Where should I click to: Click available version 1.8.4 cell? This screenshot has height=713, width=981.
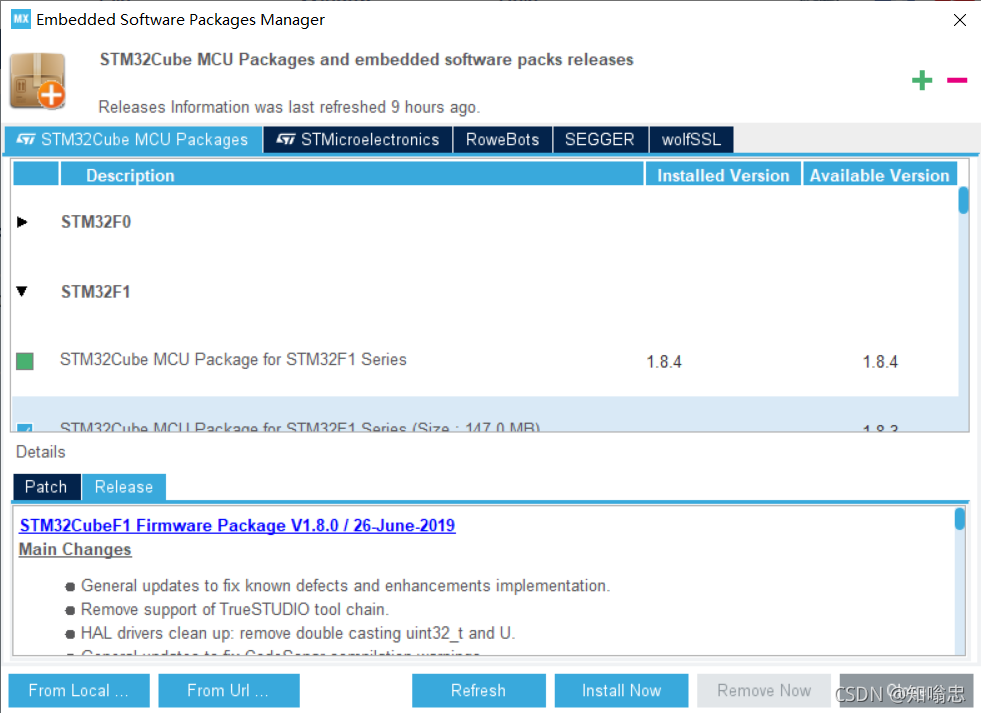[880, 362]
